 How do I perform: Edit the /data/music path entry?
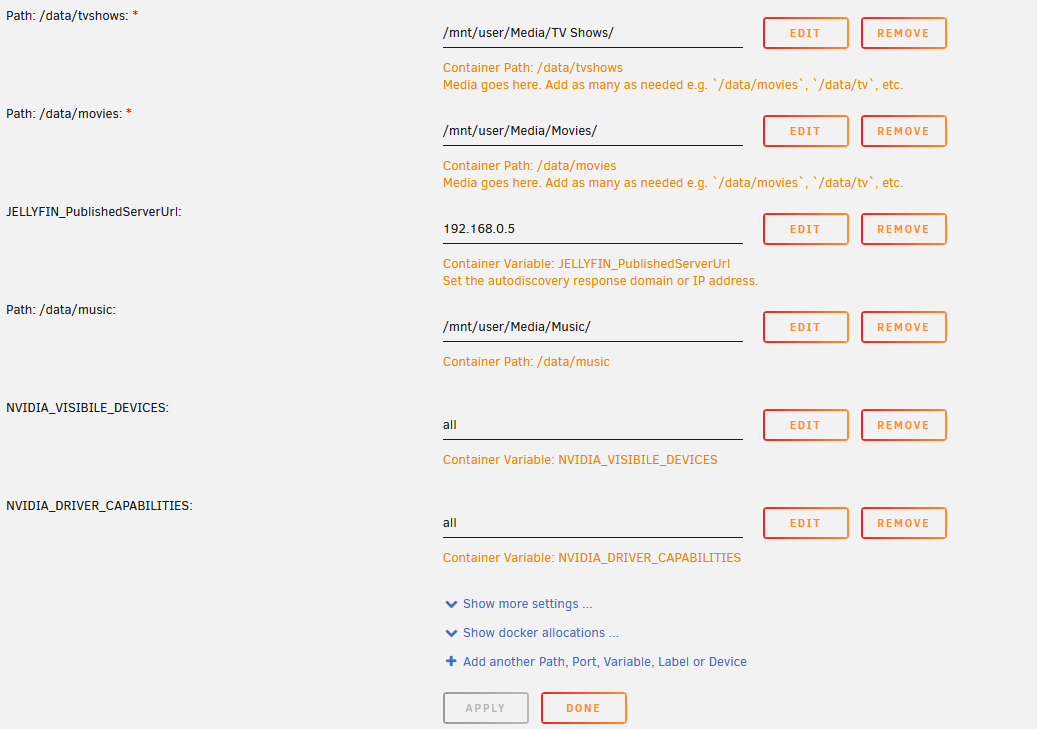tap(805, 327)
